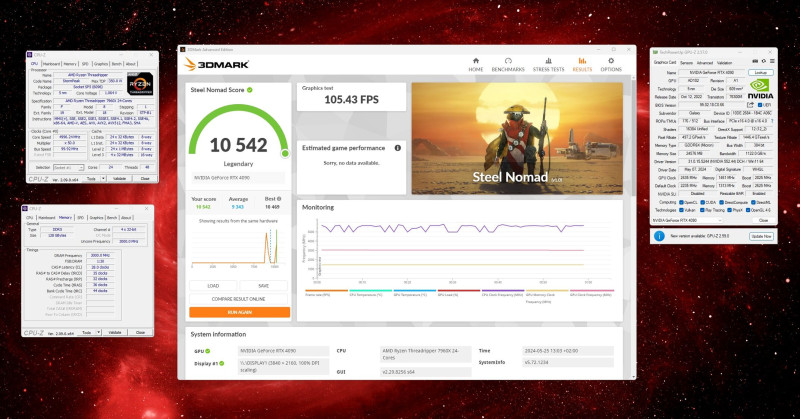Switch to Bench tab in top CPU-Z window
800x419 pixels.
click(x=116, y=64)
